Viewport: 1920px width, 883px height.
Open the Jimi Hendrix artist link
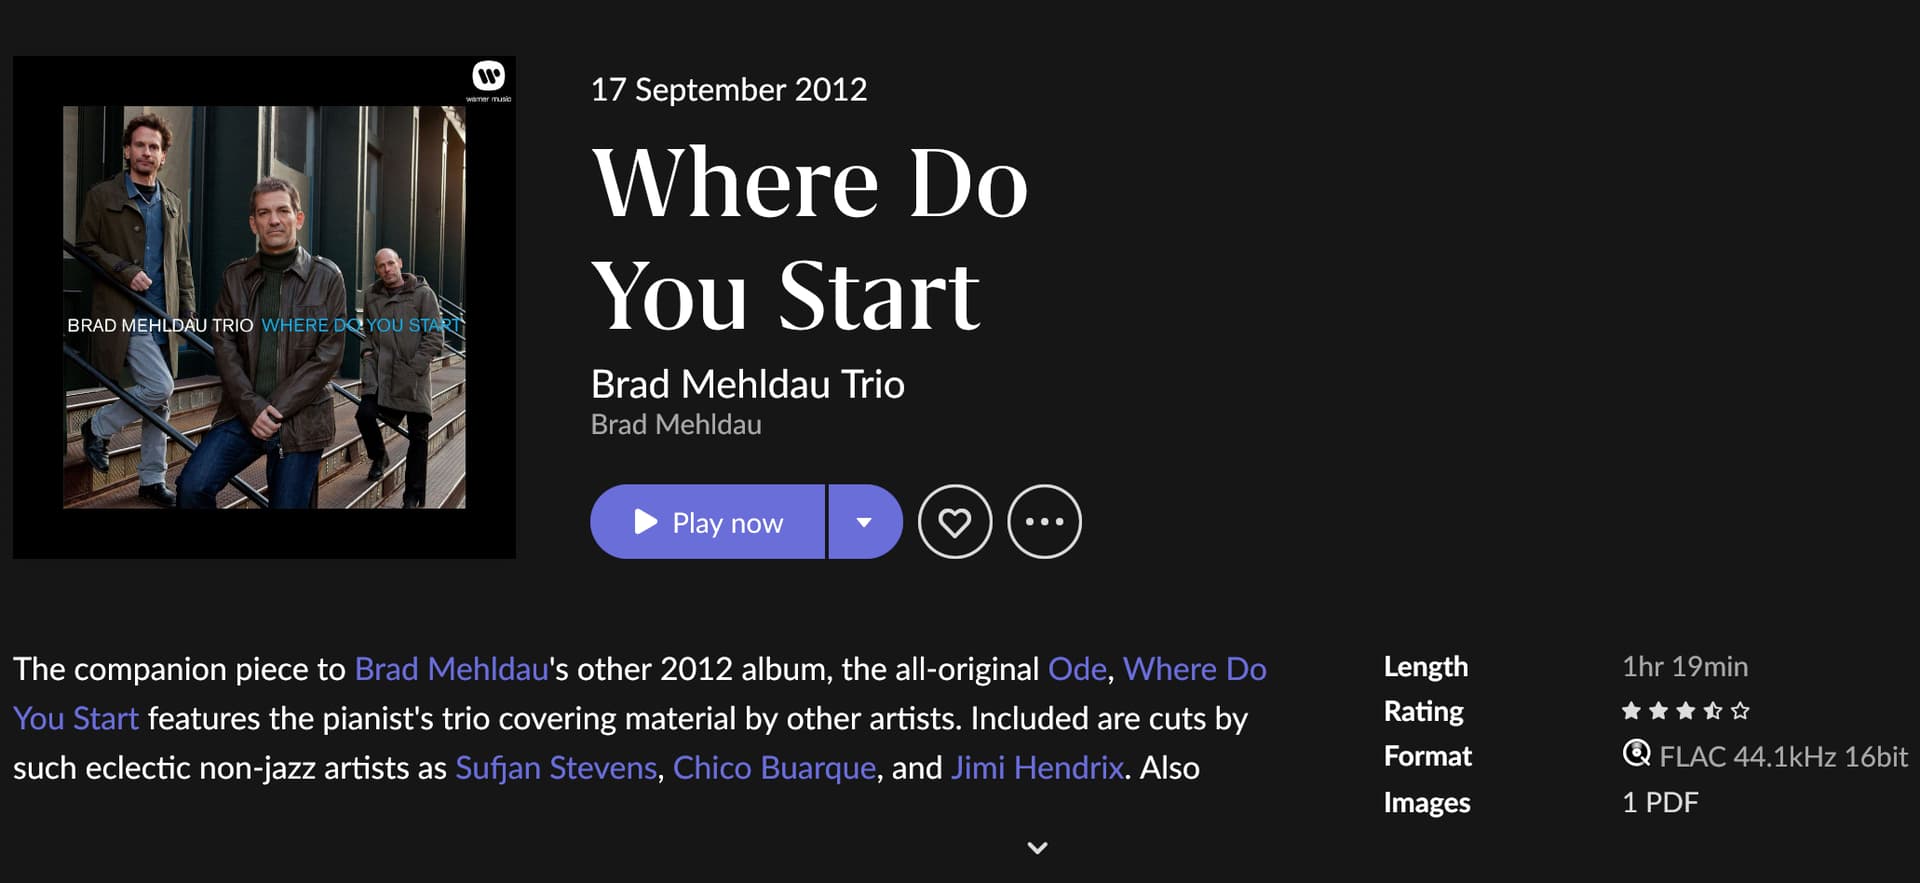1037,768
